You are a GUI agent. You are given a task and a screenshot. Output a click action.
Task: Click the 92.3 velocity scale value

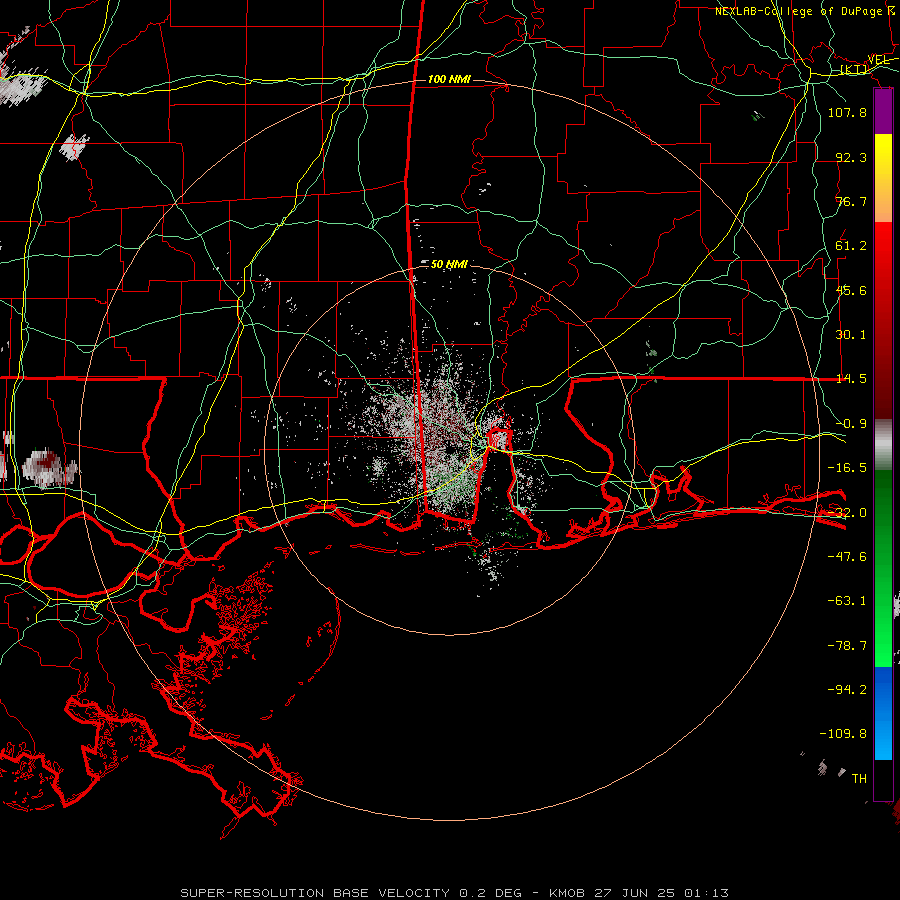[851, 157]
